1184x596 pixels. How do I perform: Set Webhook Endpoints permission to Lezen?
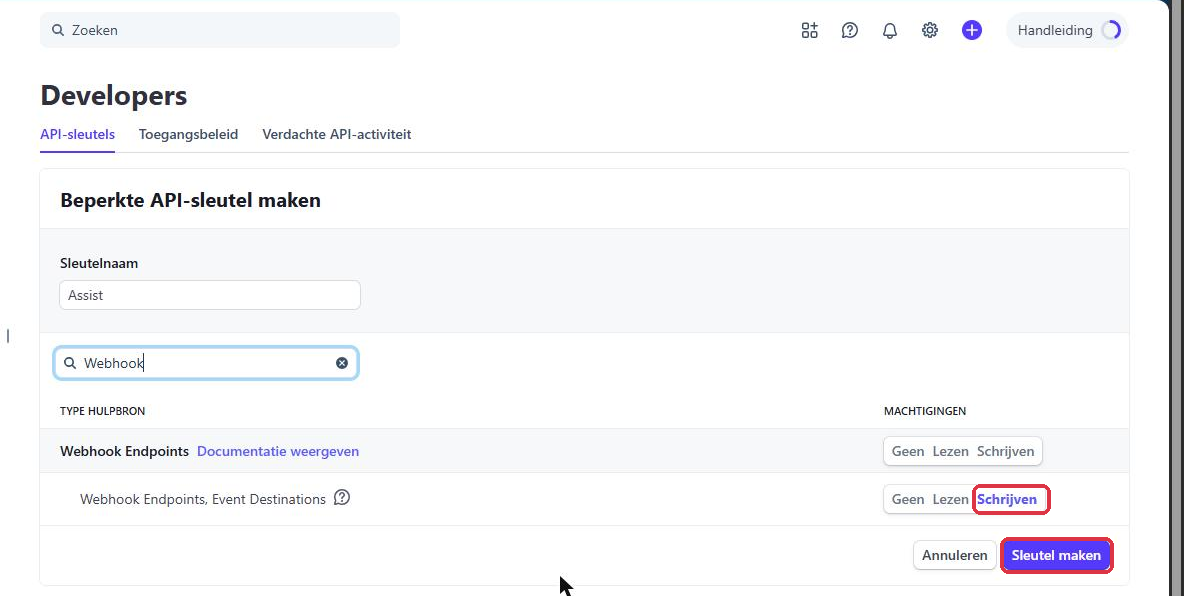pos(951,451)
